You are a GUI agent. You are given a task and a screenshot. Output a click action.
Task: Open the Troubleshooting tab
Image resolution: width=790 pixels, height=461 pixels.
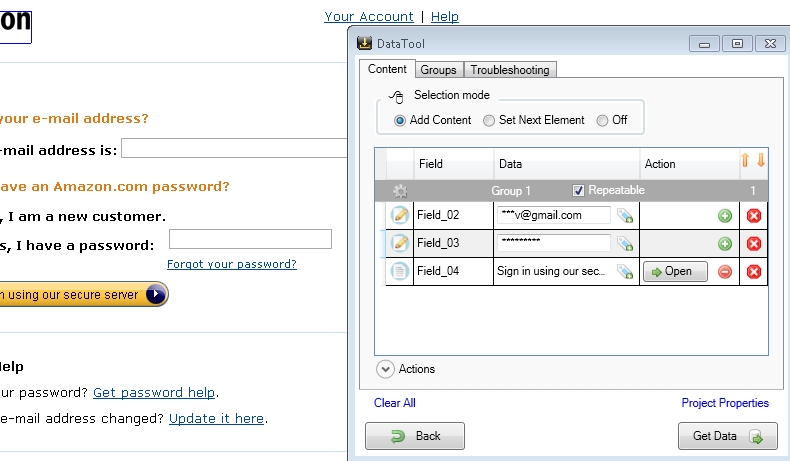click(x=509, y=70)
